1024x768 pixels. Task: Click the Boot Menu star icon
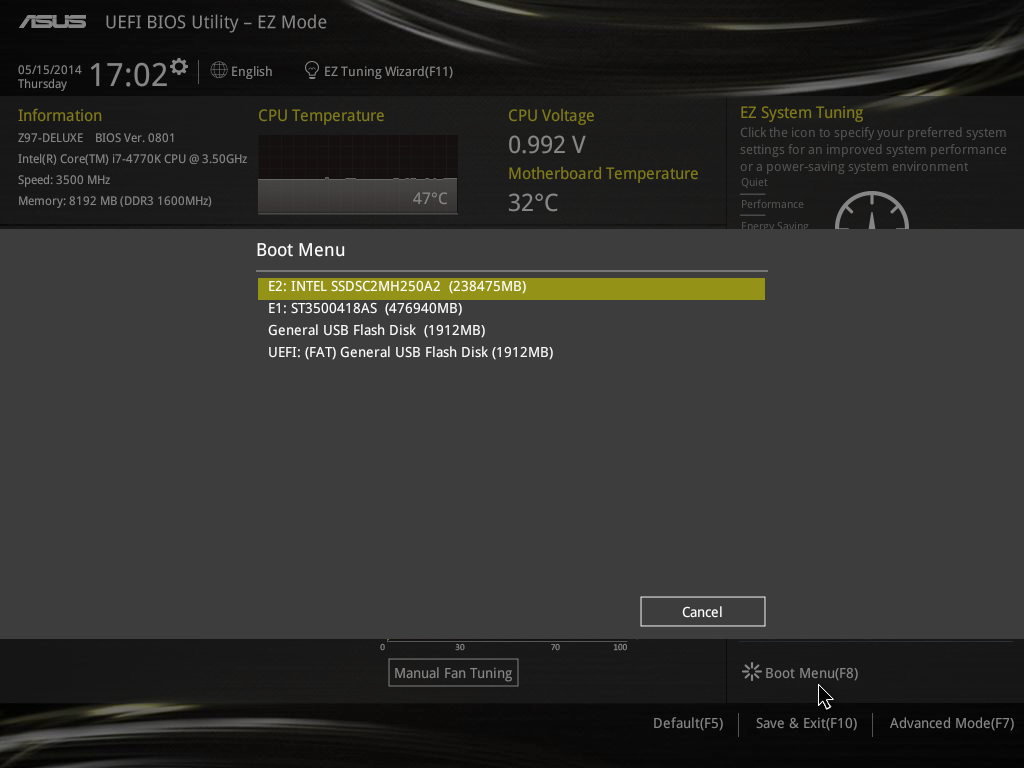tap(752, 672)
